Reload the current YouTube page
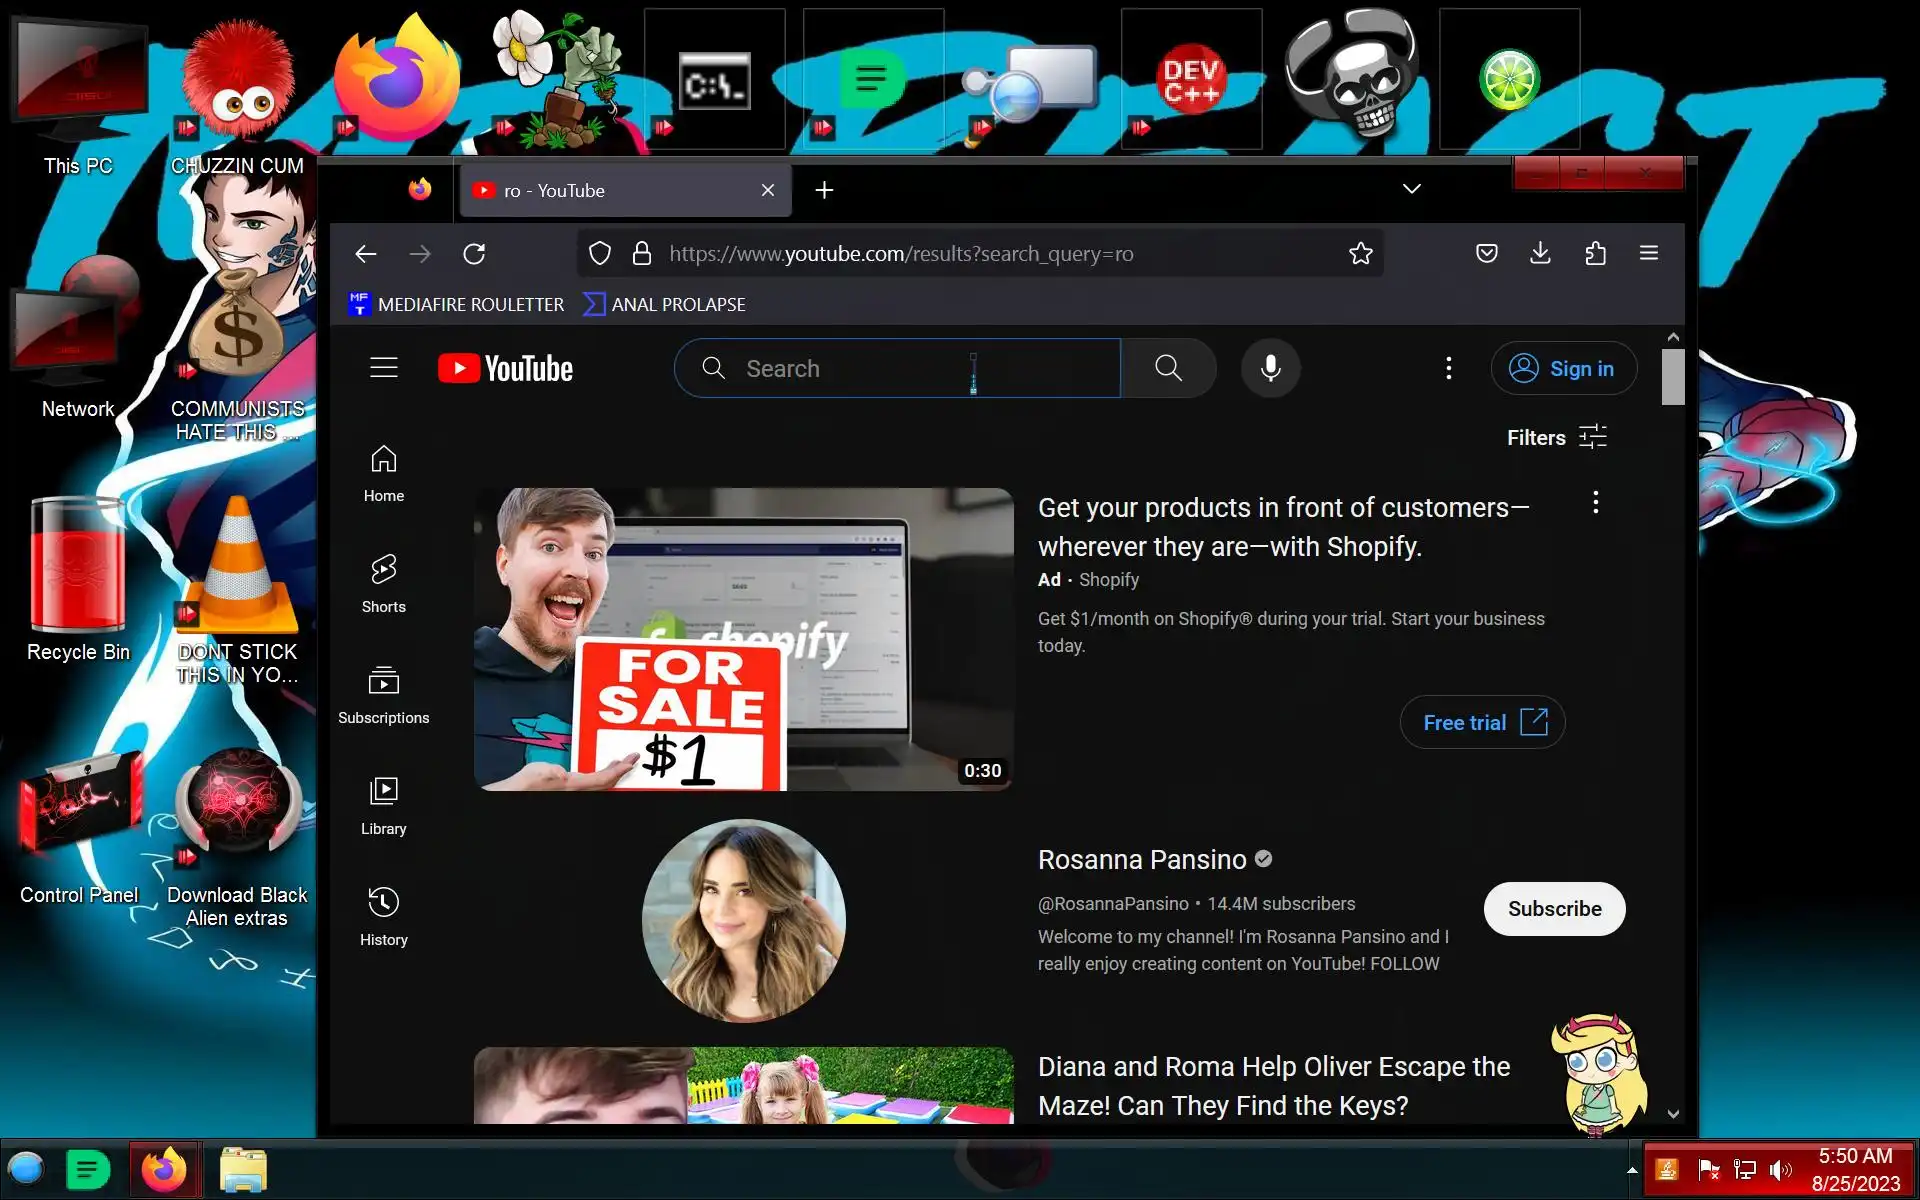Viewport: 1920px width, 1200px height. [x=474, y=254]
